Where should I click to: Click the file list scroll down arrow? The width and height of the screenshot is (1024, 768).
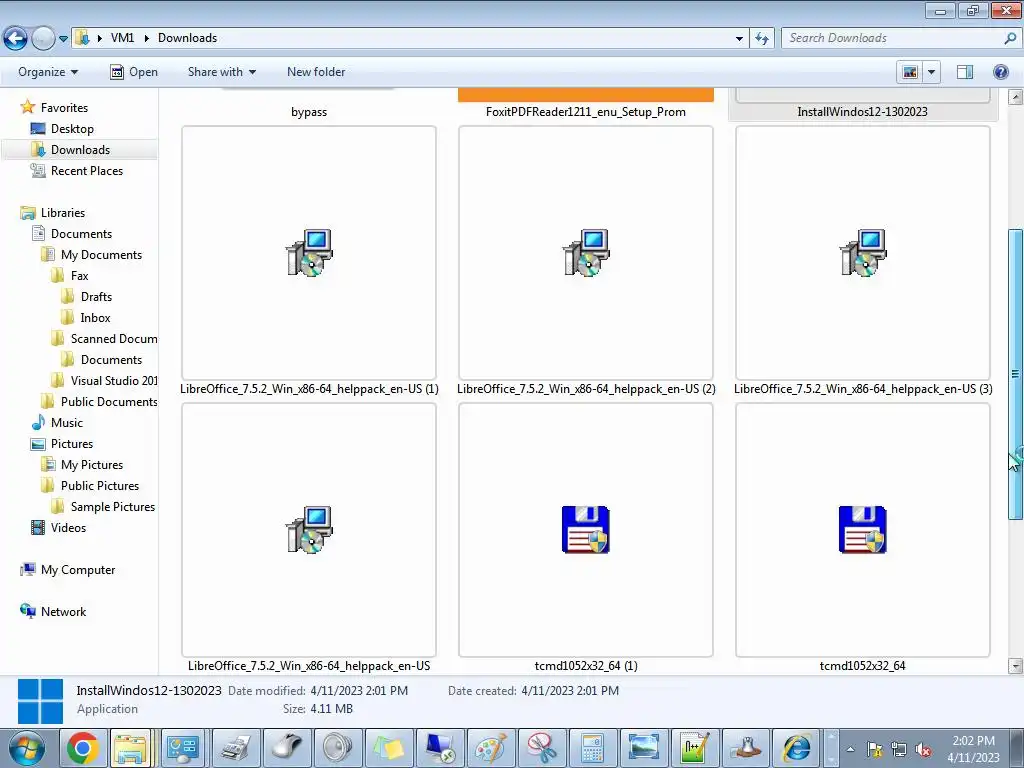pos(1015,666)
